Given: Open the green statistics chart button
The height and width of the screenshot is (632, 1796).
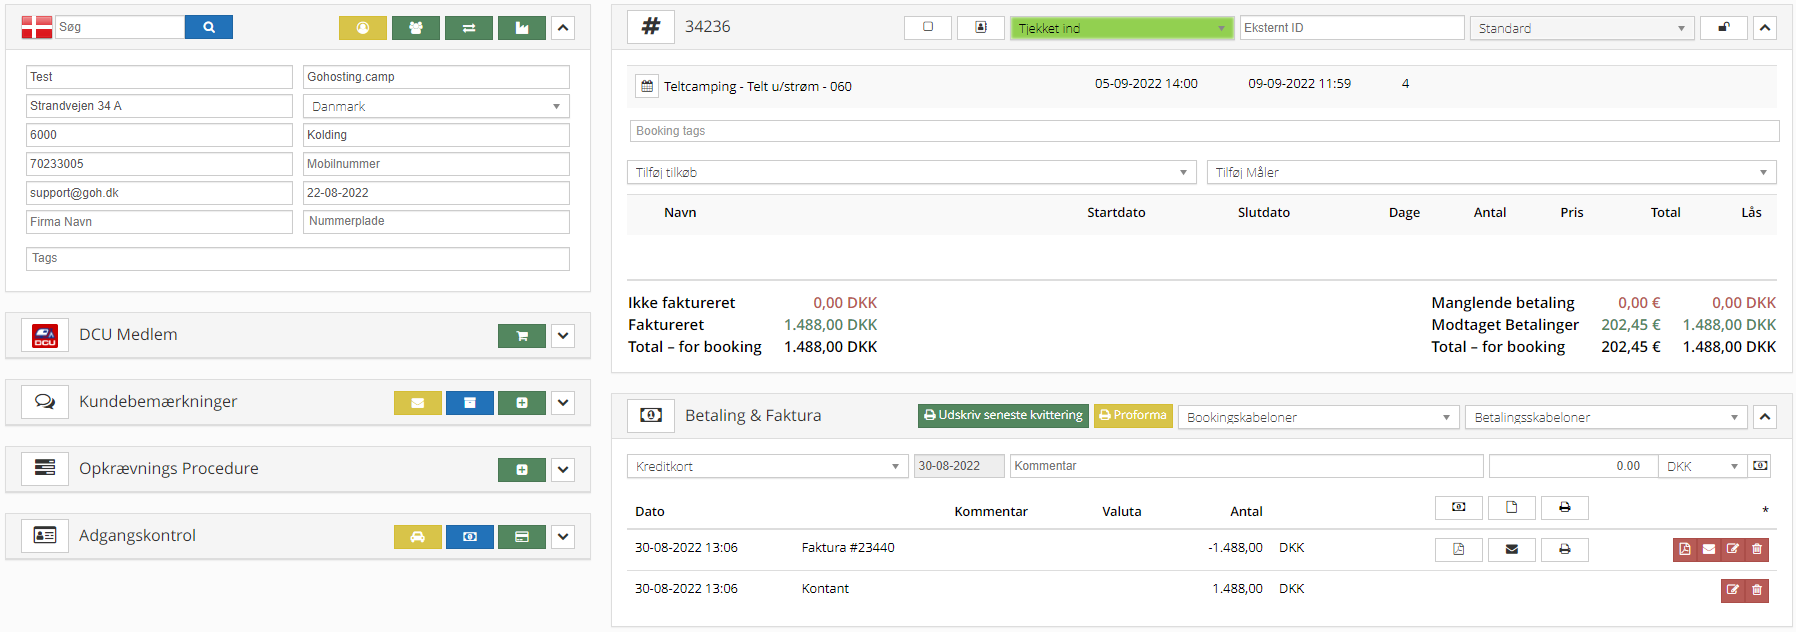Looking at the screenshot, I should pos(521,28).
